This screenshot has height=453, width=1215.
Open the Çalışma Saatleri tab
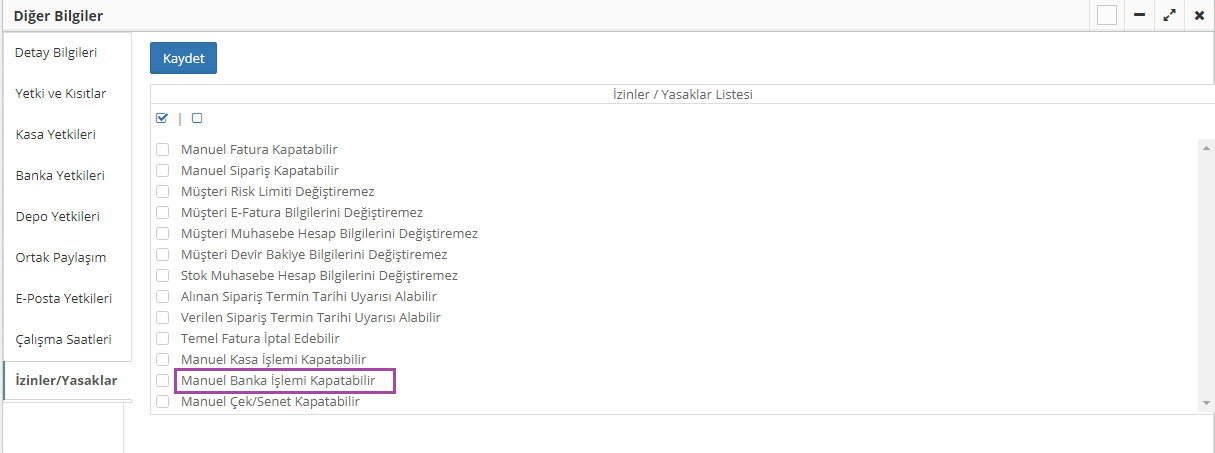point(64,339)
